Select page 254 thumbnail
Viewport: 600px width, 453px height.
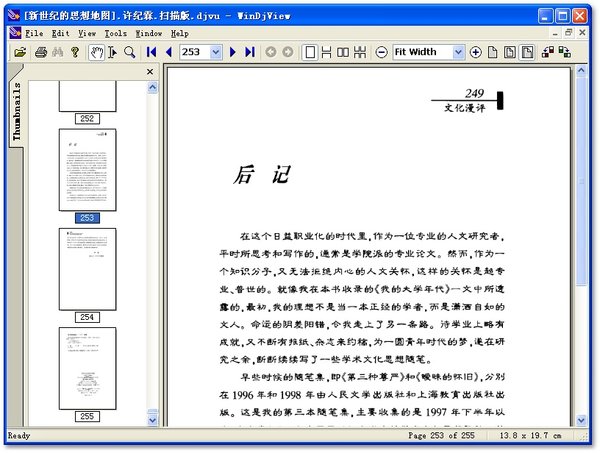87,269
